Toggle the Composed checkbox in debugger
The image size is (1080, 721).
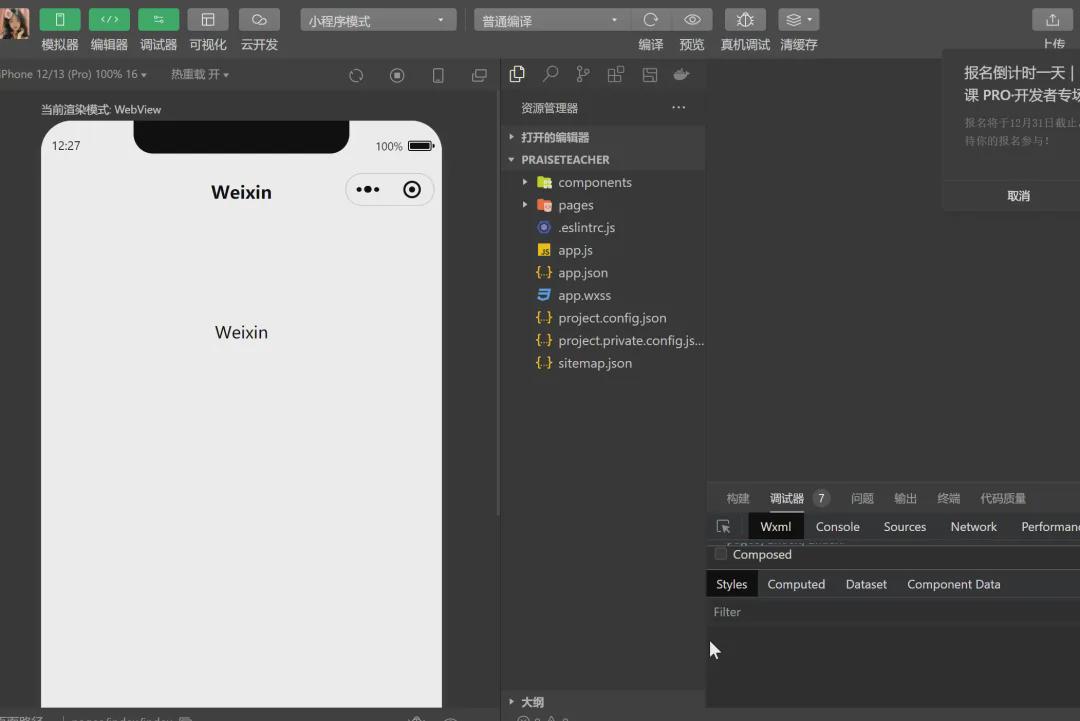pos(721,554)
